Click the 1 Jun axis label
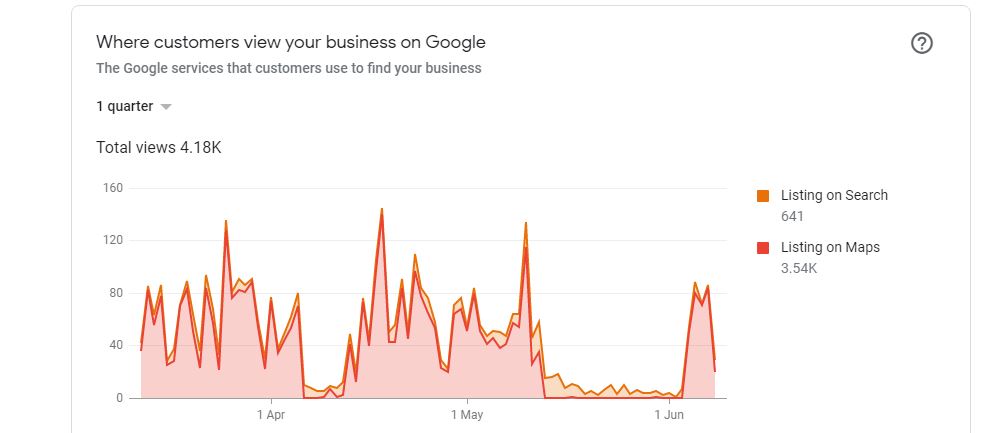This screenshot has height=433, width=990. (669, 415)
